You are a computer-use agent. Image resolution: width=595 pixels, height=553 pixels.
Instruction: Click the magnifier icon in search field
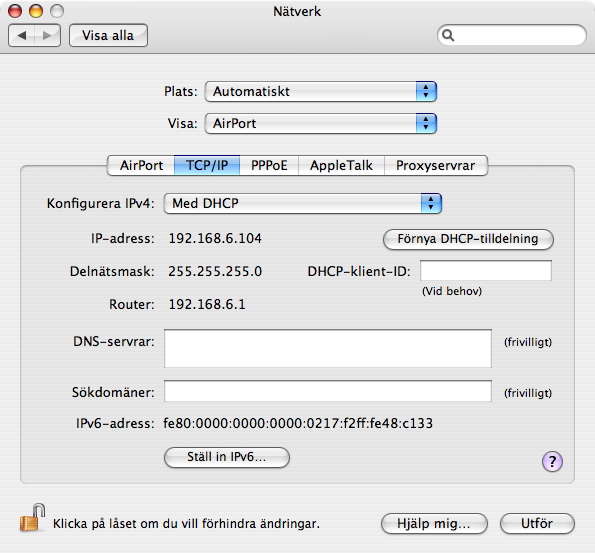[x=448, y=35]
